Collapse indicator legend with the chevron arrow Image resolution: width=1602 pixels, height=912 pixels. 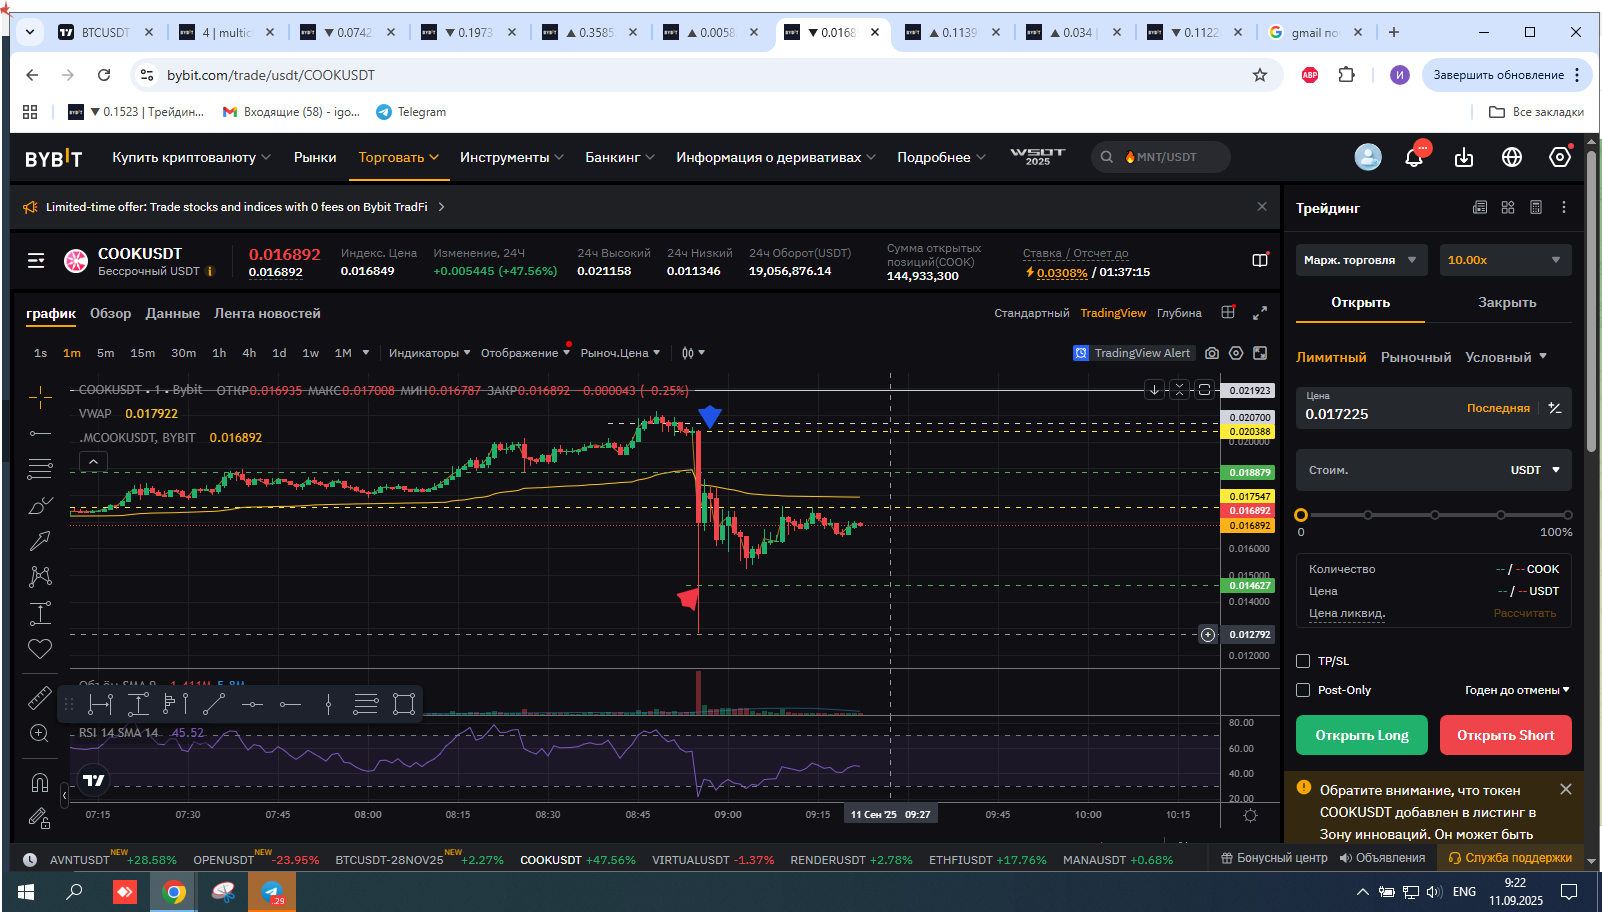pos(93,462)
